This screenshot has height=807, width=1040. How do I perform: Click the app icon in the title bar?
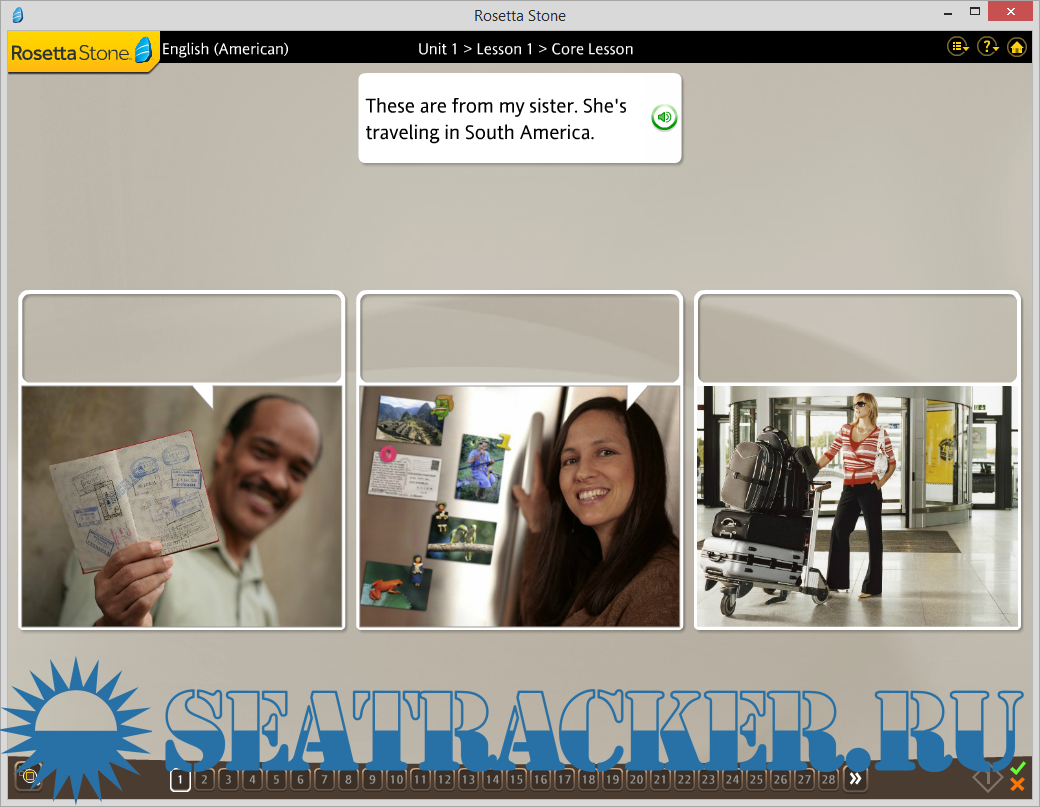[x=18, y=15]
